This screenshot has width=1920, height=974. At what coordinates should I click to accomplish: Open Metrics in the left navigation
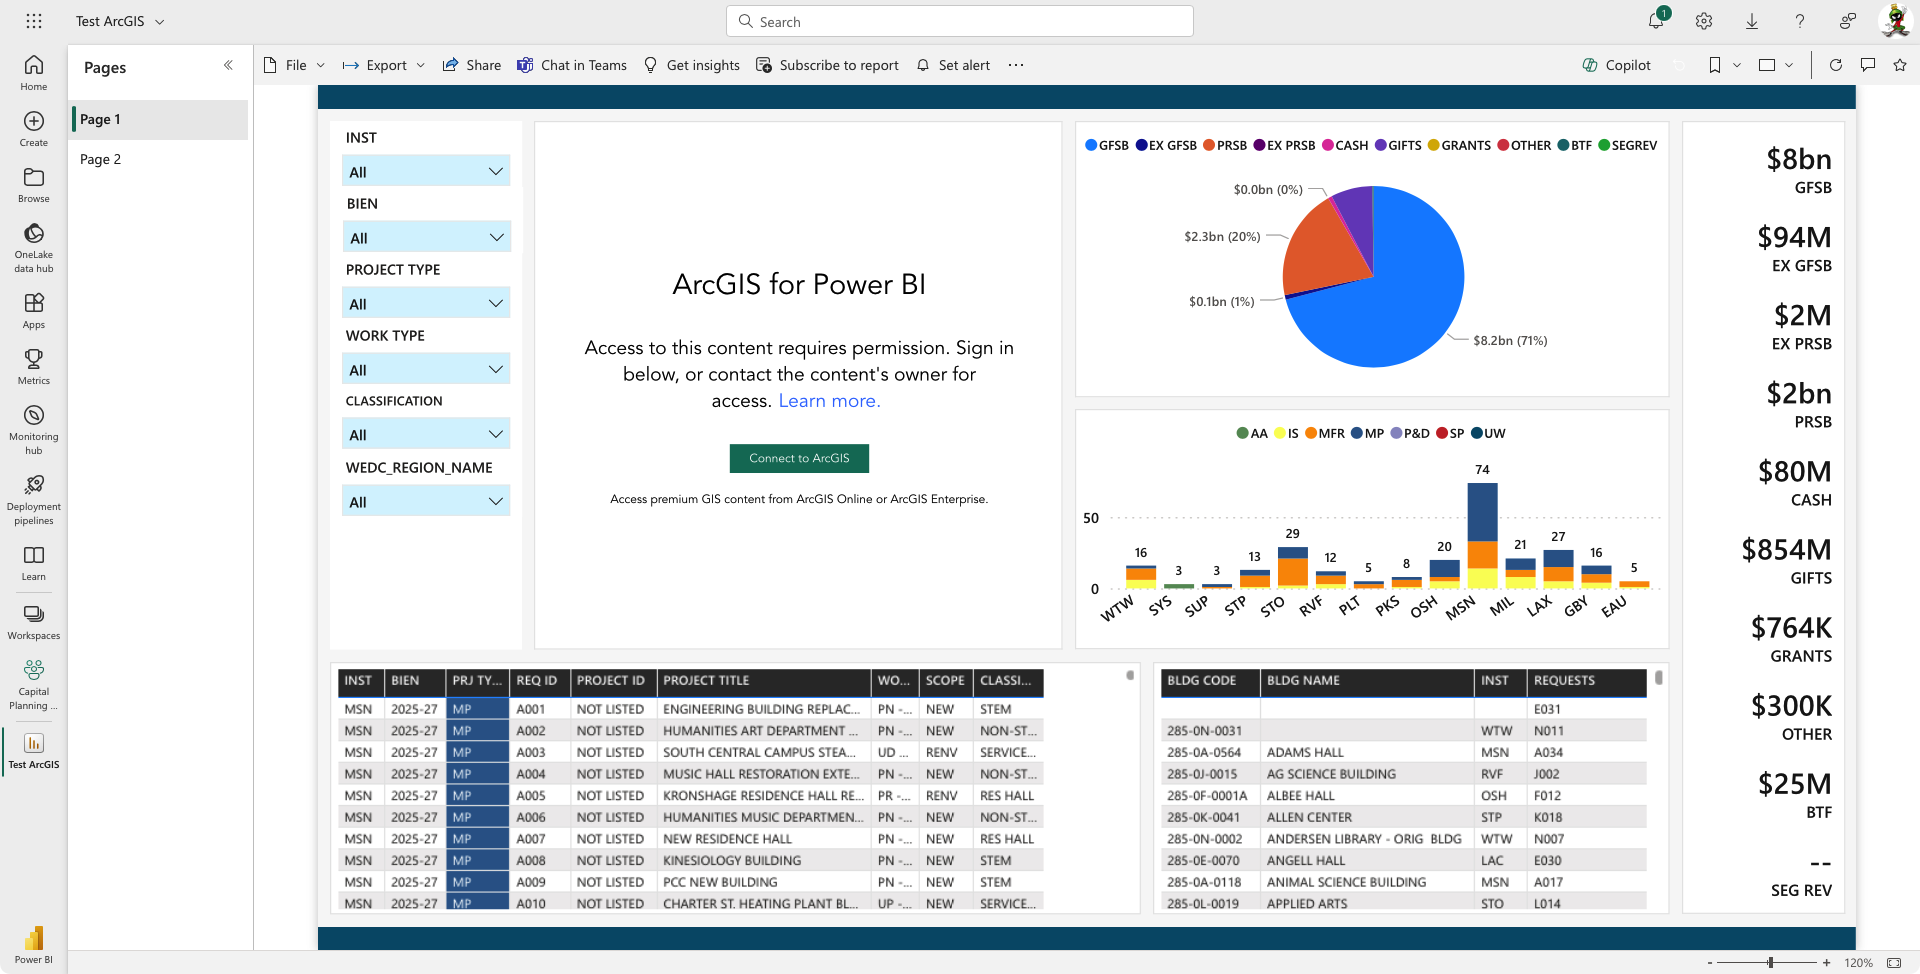tap(34, 366)
